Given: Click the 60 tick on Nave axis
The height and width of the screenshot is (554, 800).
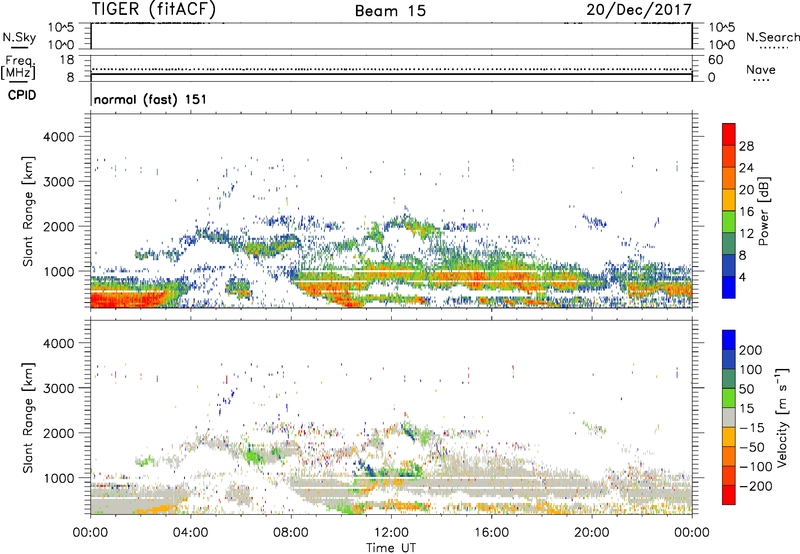Looking at the screenshot, I should click(716, 60).
